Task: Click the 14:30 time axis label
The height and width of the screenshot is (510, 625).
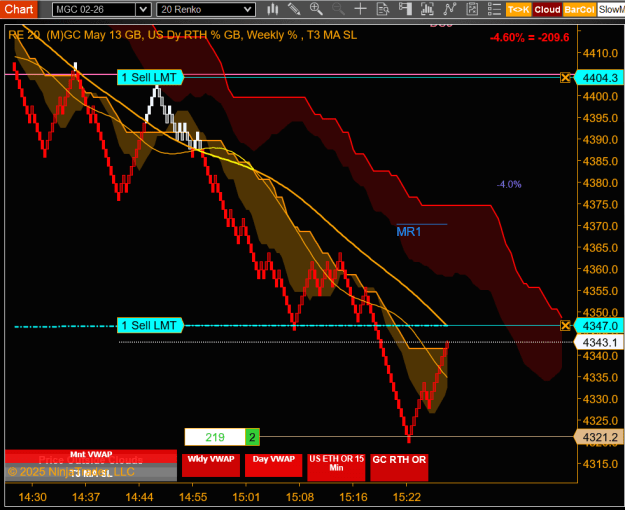Action: point(33,497)
